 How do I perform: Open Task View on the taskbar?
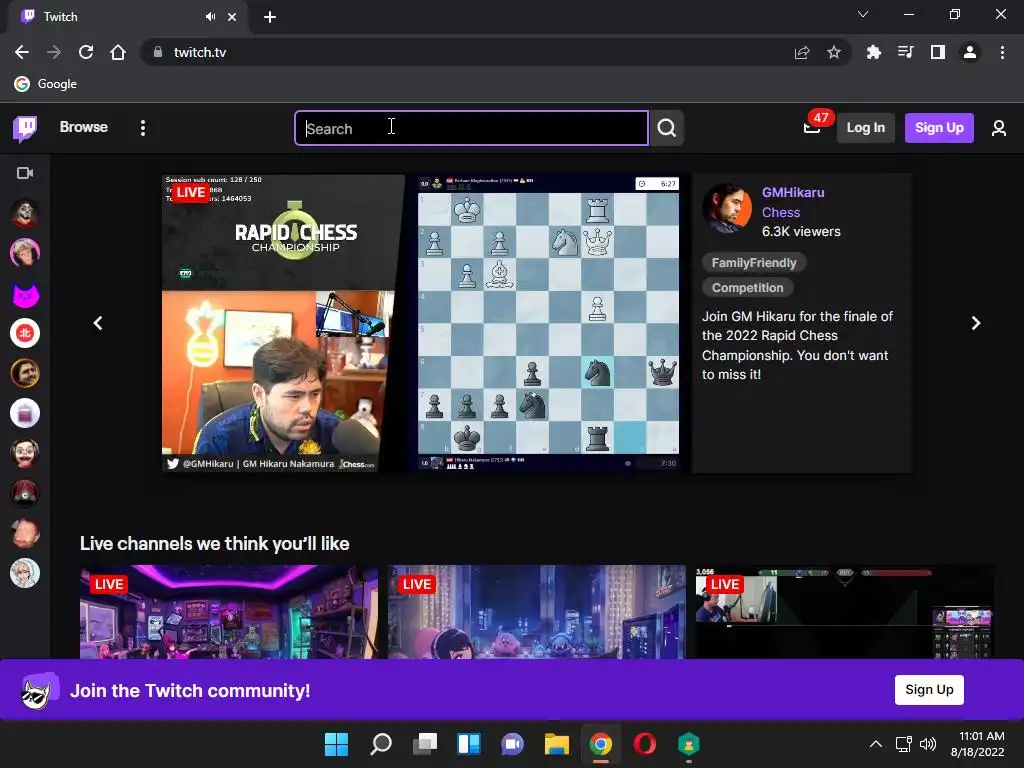[x=424, y=744]
